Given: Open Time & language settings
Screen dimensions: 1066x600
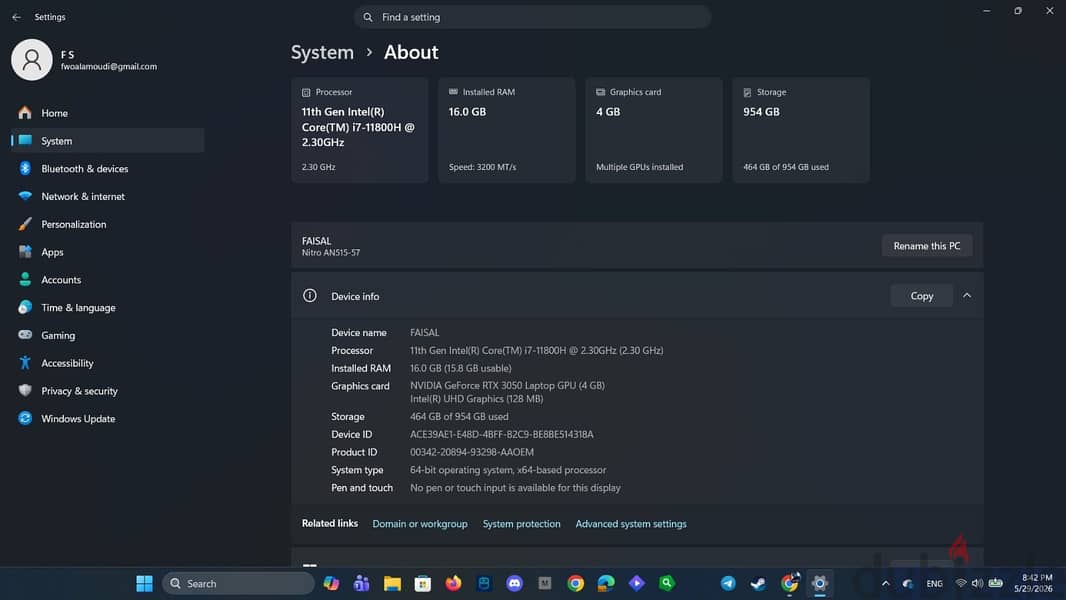Looking at the screenshot, I should click(x=107, y=308).
